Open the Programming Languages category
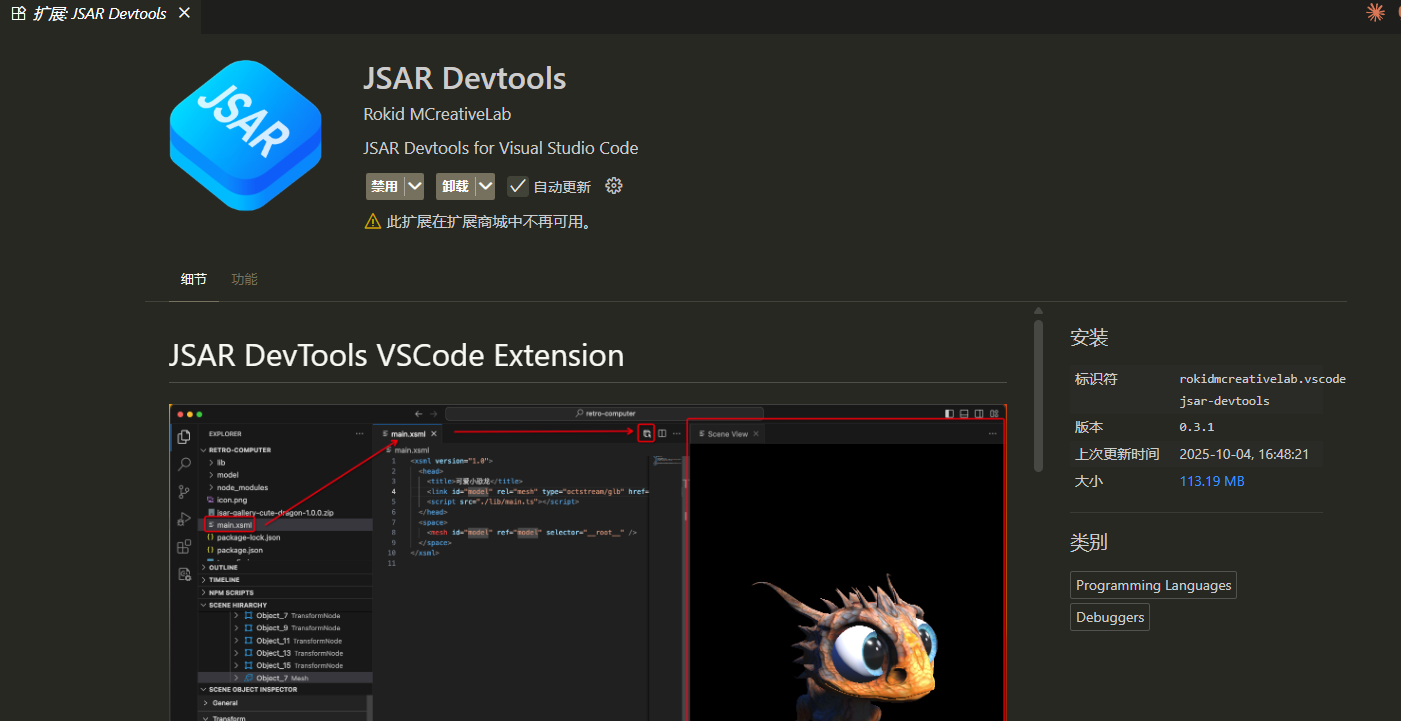This screenshot has height=721, width=1401. click(x=1153, y=585)
